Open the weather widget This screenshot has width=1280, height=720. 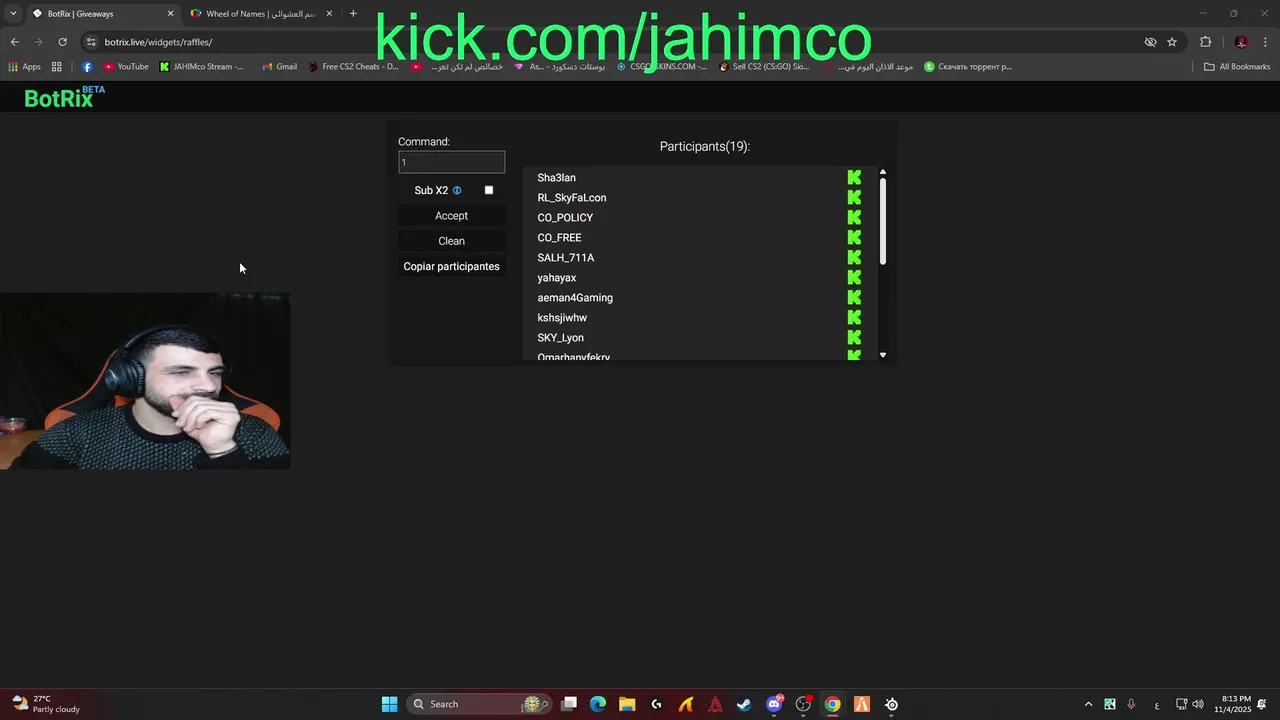pos(45,704)
